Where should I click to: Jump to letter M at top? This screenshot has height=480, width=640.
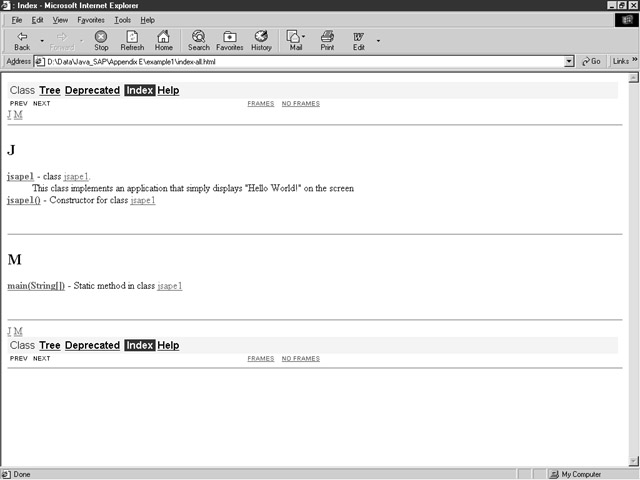point(18,115)
